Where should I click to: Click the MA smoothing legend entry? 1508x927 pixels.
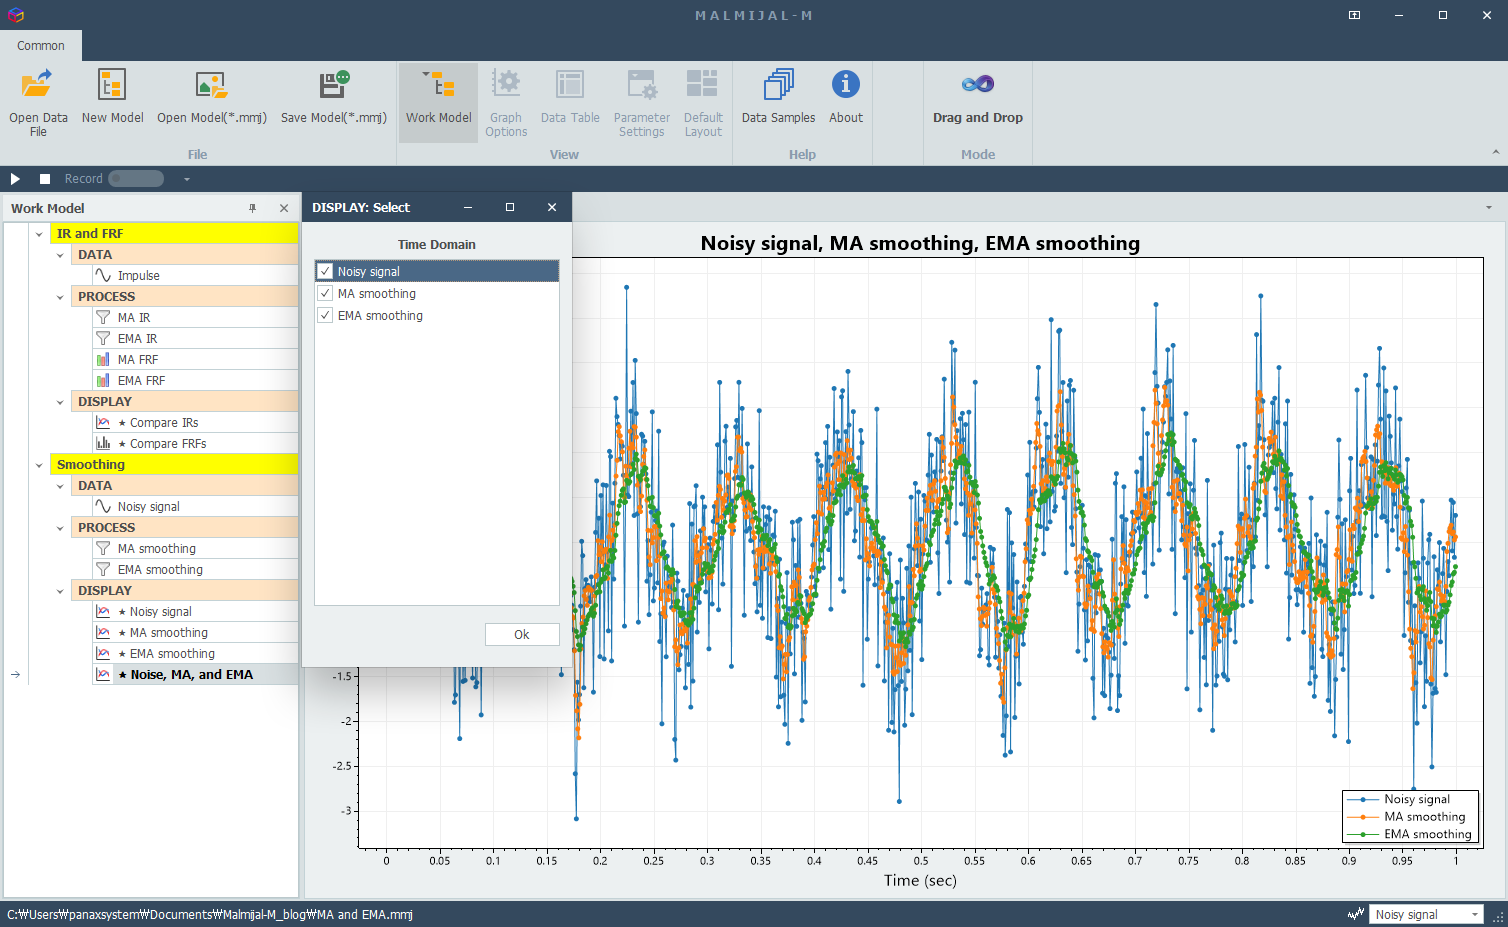click(1409, 816)
